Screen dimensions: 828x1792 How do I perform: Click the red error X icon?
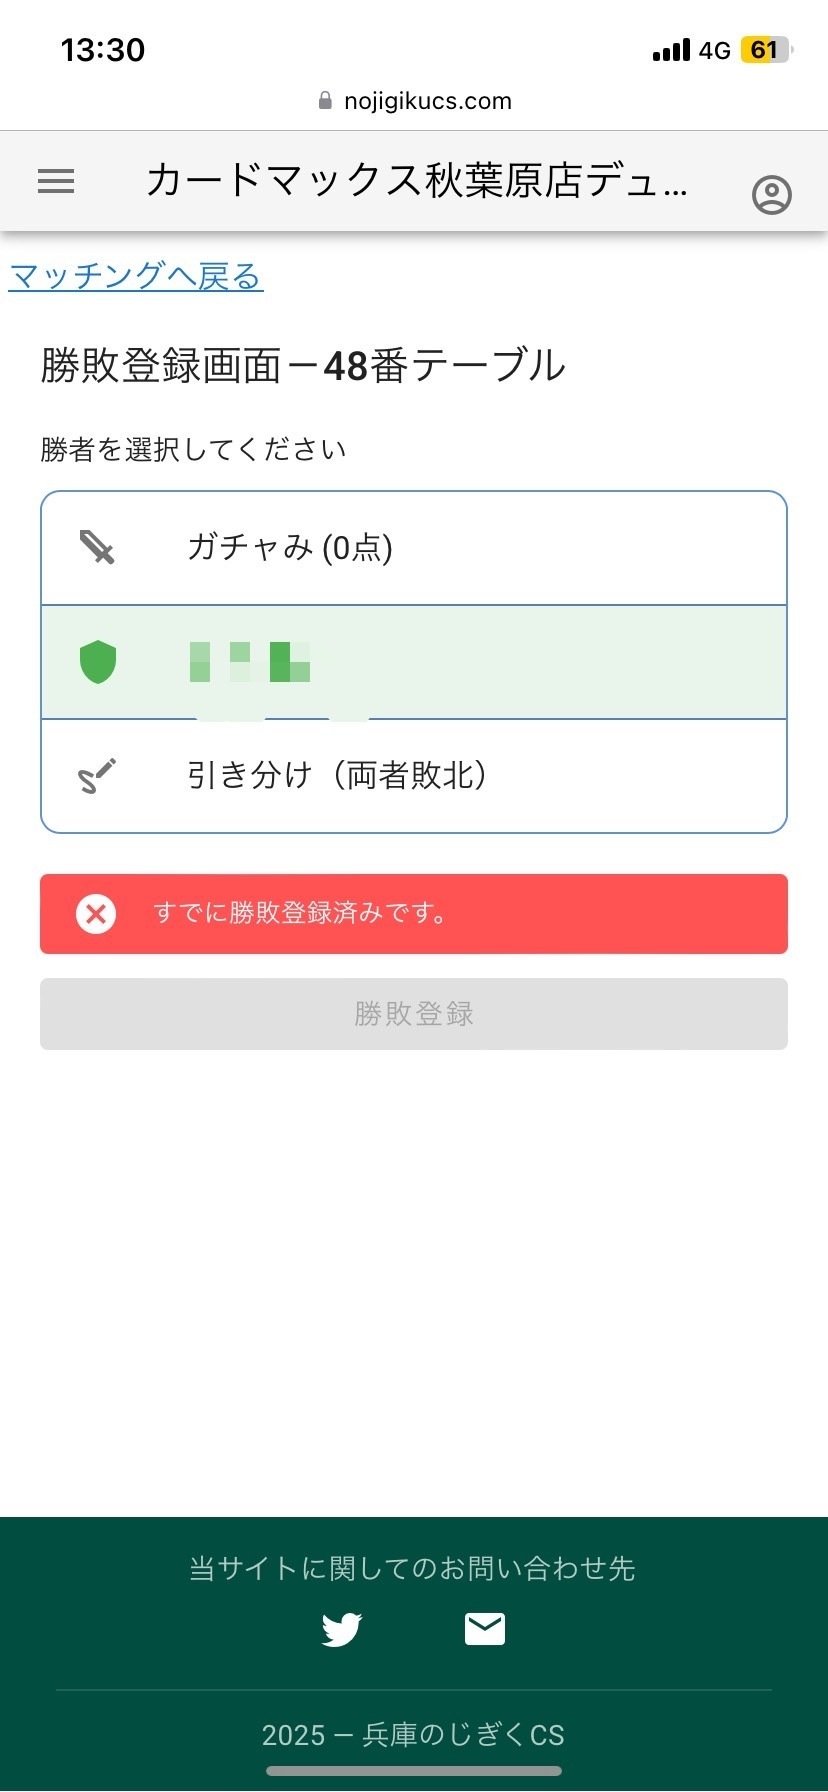click(96, 914)
